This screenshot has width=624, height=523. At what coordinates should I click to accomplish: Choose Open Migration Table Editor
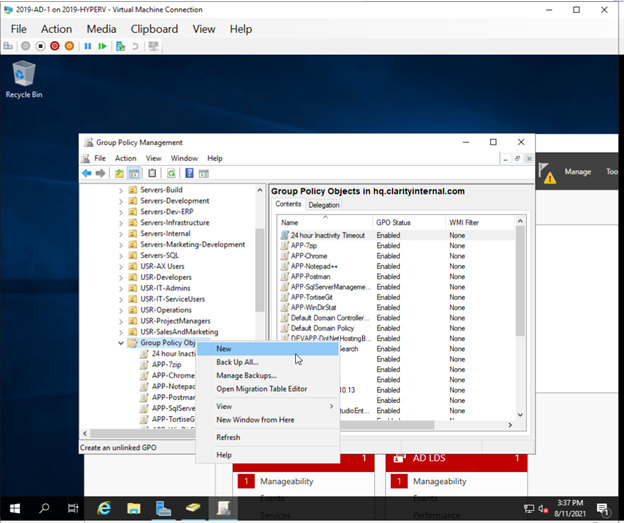(268, 389)
